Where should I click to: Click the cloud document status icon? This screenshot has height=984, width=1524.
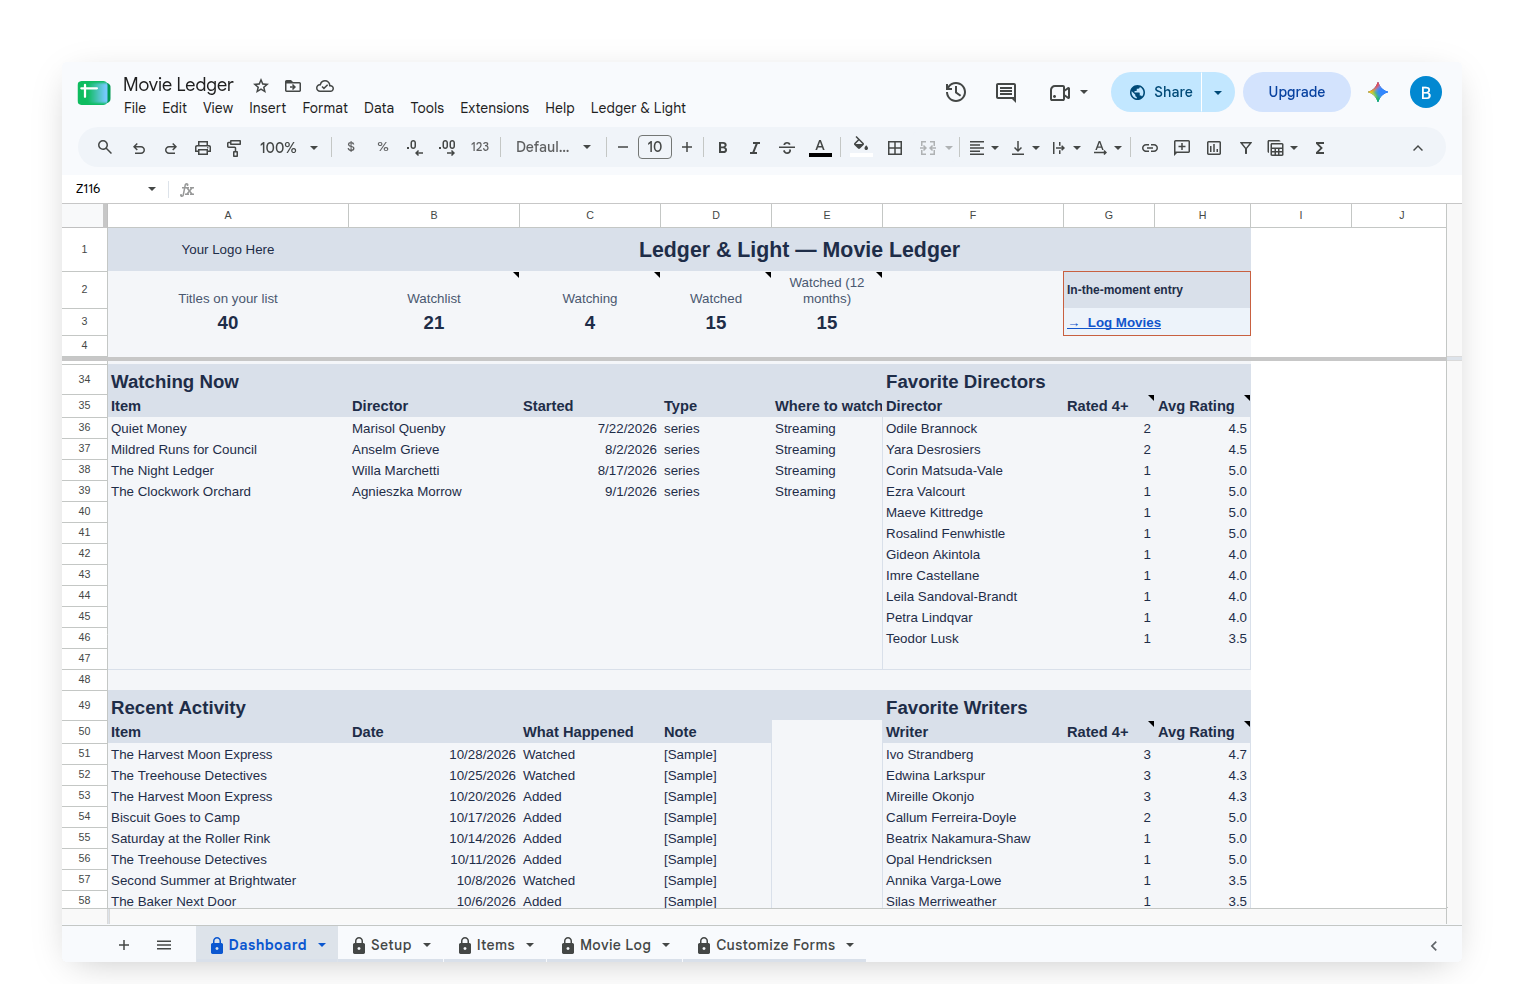(x=325, y=86)
